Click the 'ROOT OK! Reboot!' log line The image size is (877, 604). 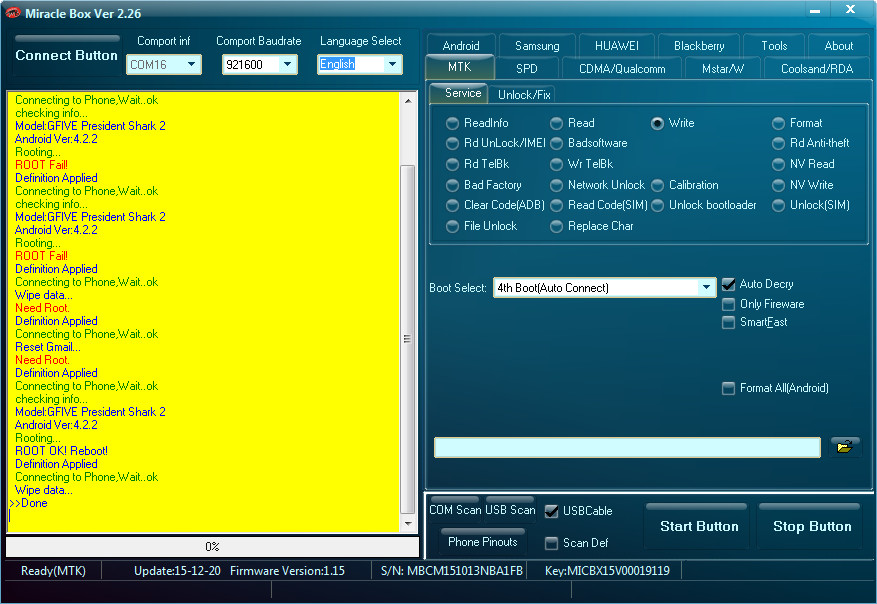[x=62, y=451]
